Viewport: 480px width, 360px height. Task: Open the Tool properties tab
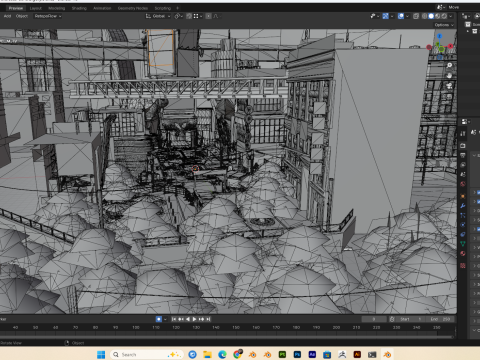coord(463,134)
